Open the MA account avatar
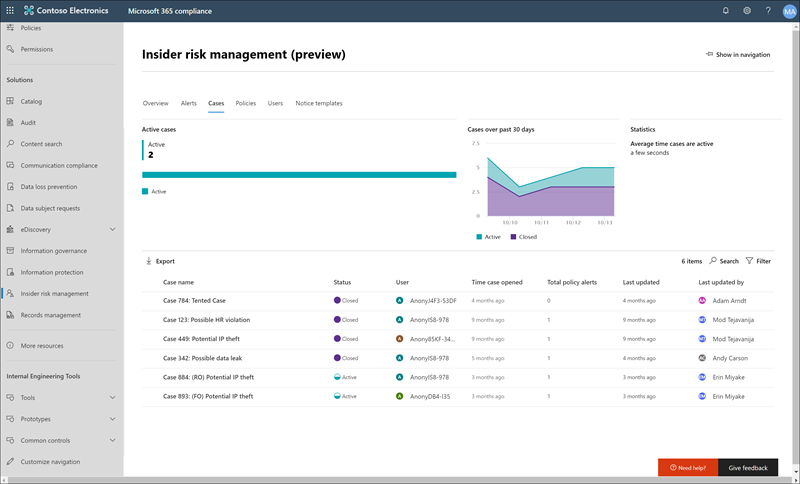Image resolution: width=800 pixels, height=484 pixels. [789, 11]
